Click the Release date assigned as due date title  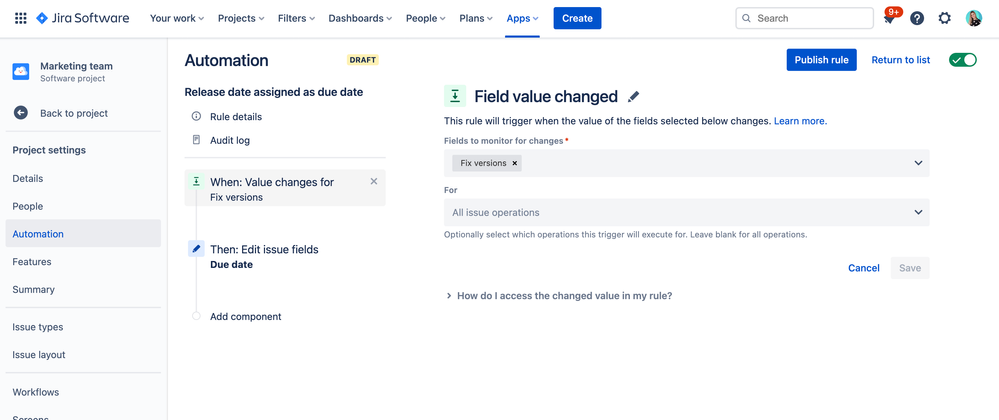point(274,92)
